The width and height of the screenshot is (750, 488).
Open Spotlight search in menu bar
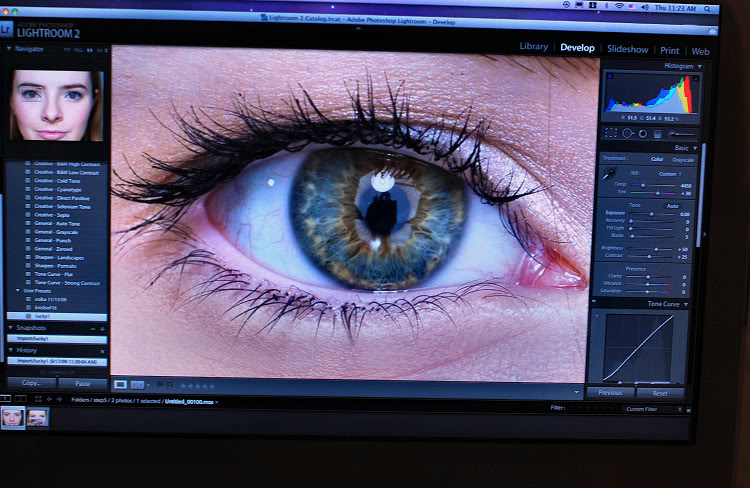(707, 9)
